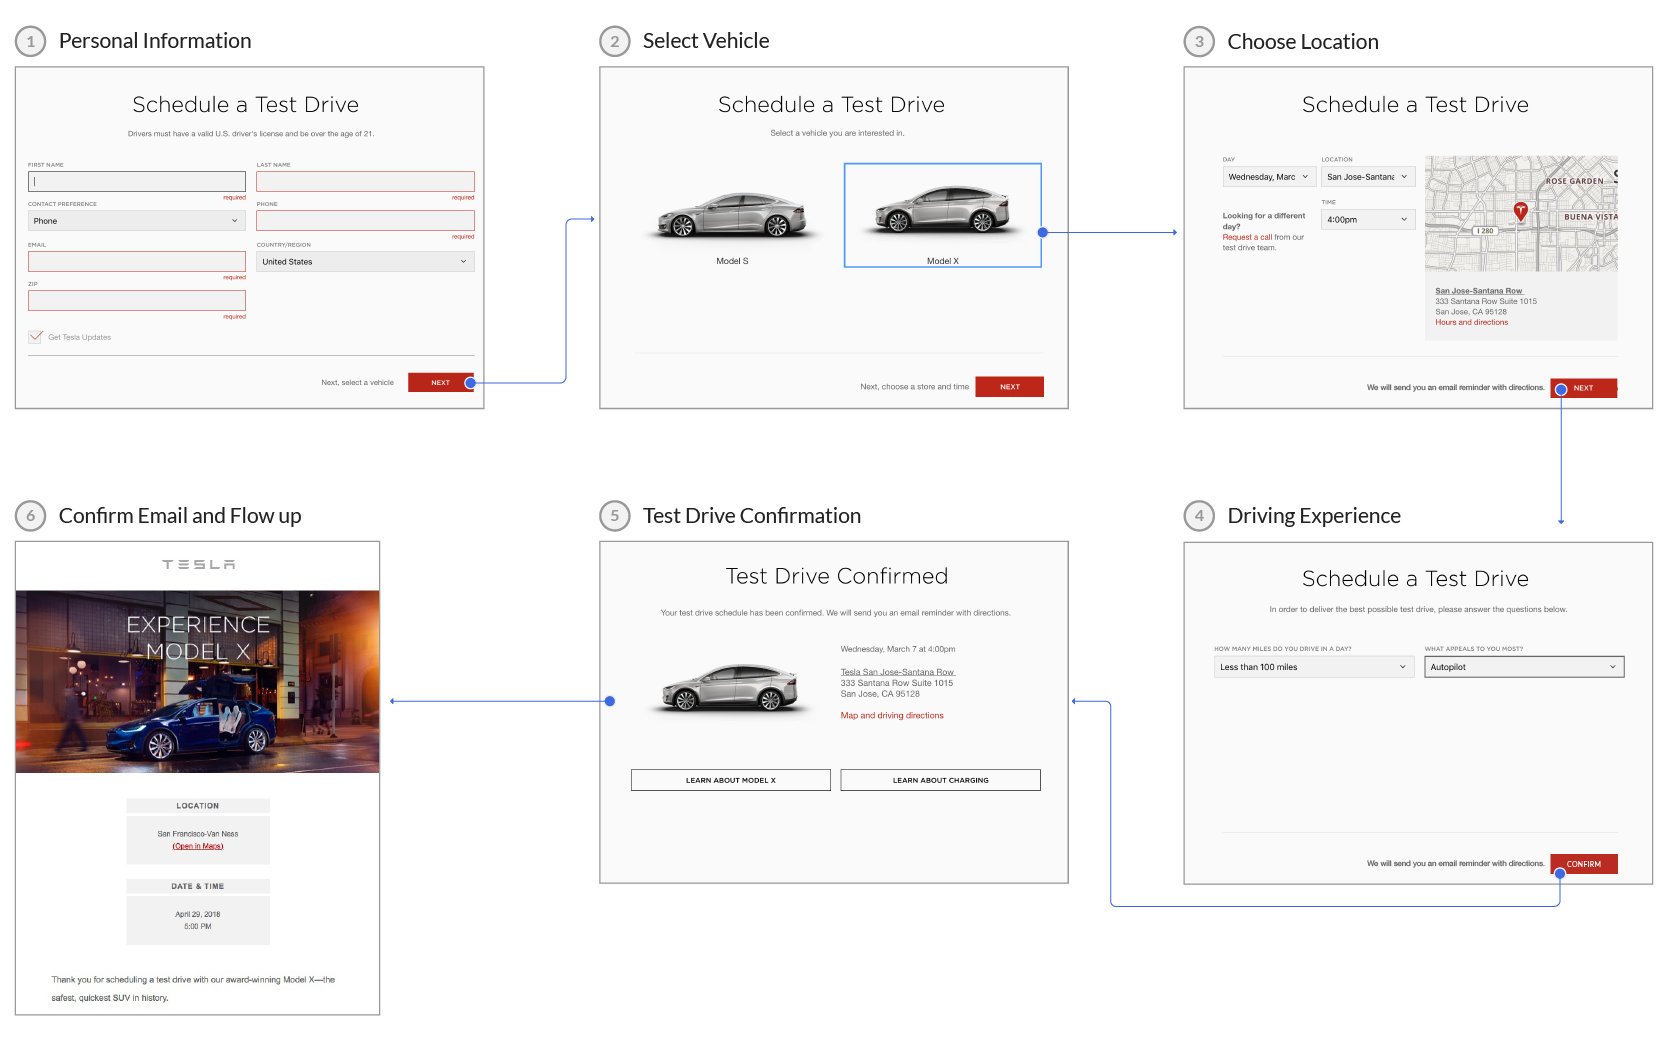Image resolution: width=1668 pixels, height=1043 pixels.
Task: Click the BUENA VISTA label on the map
Action: click(1591, 217)
